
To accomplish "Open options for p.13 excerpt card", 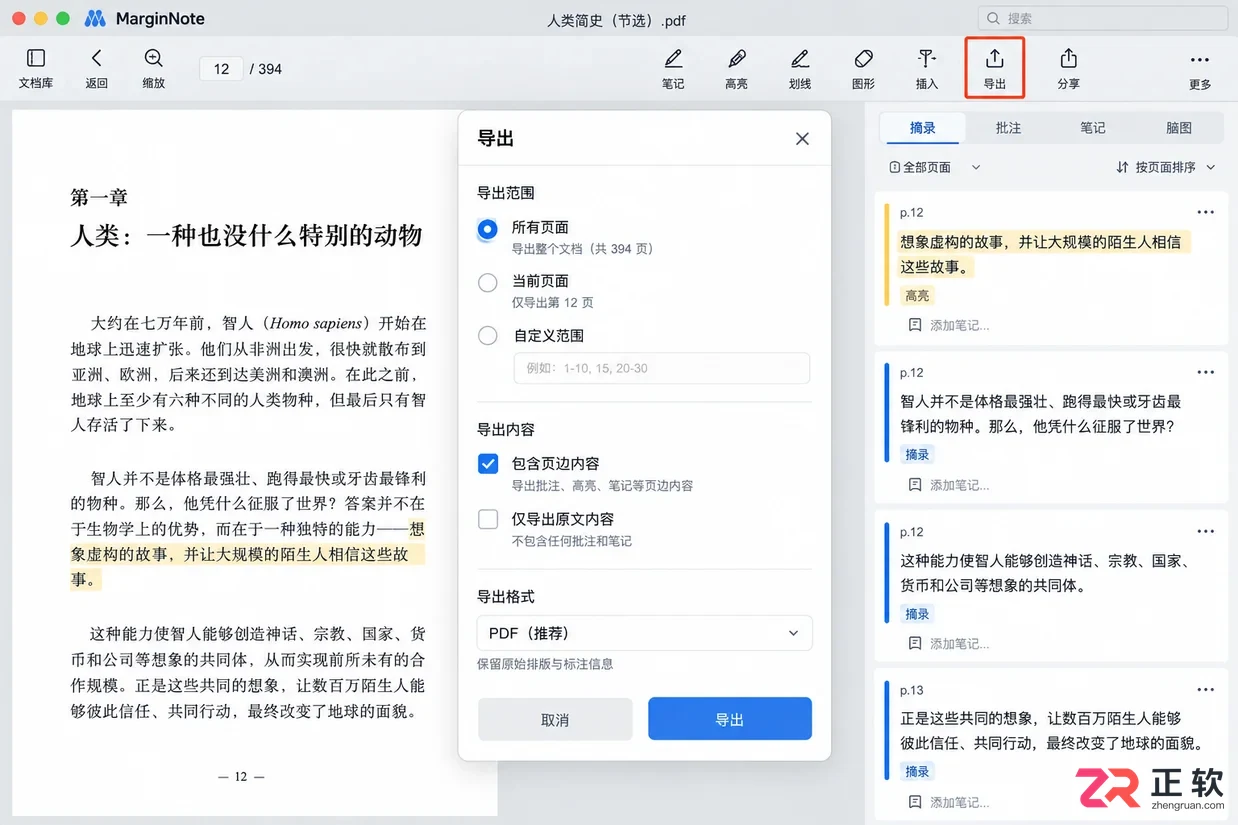I will [1205, 689].
